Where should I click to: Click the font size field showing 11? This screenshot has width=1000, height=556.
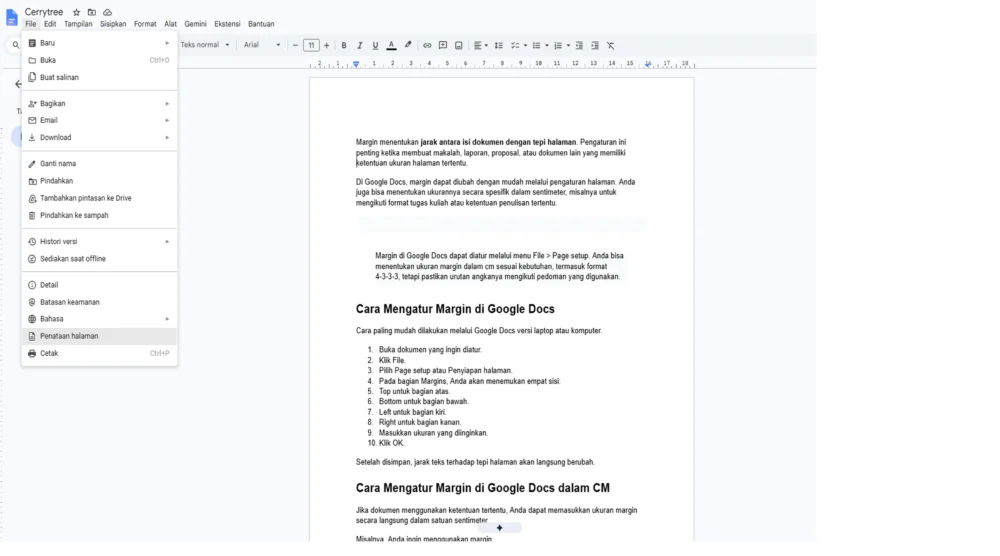(311, 45)
